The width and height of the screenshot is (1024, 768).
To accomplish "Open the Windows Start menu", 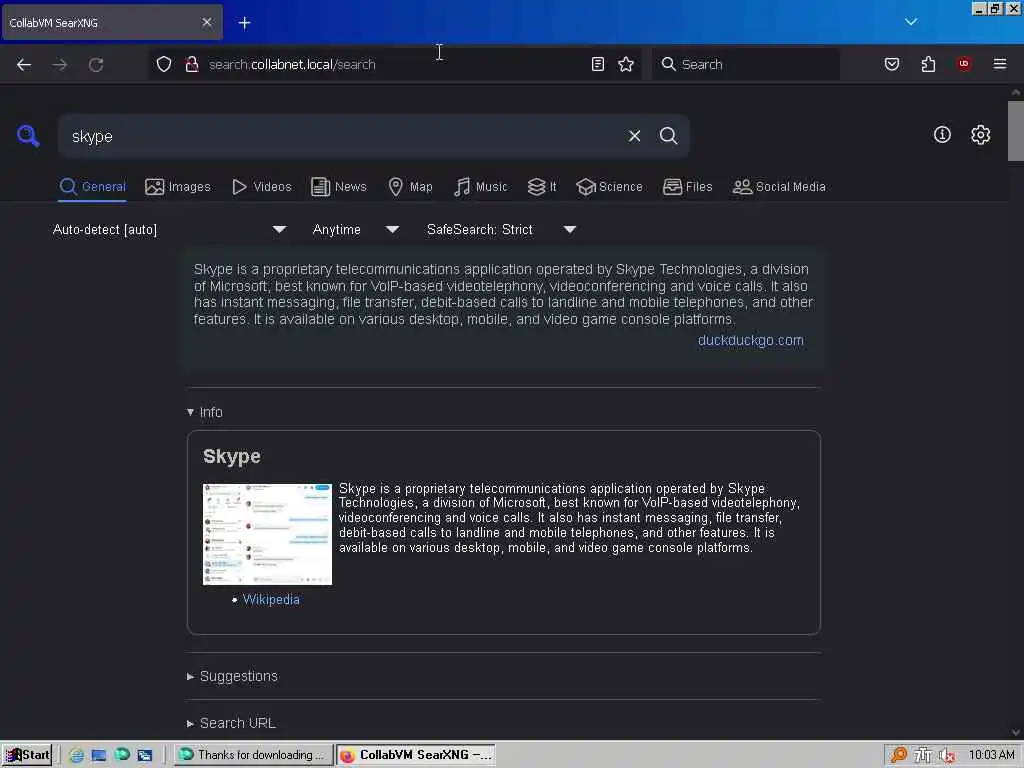I will 27,755.
